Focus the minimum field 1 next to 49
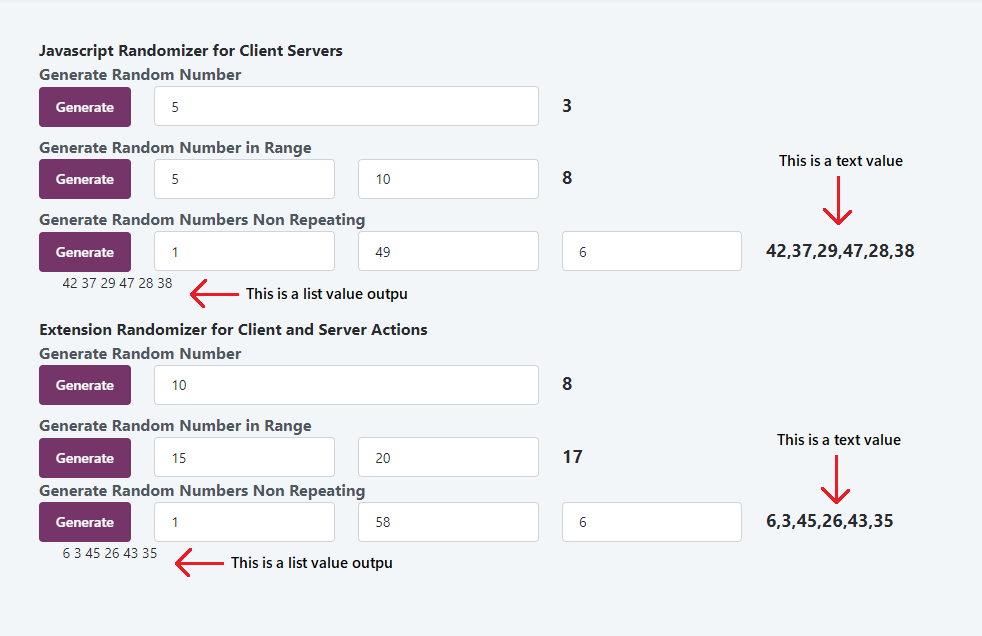This screenshot has width=982, height=636. tap(244, 252)
